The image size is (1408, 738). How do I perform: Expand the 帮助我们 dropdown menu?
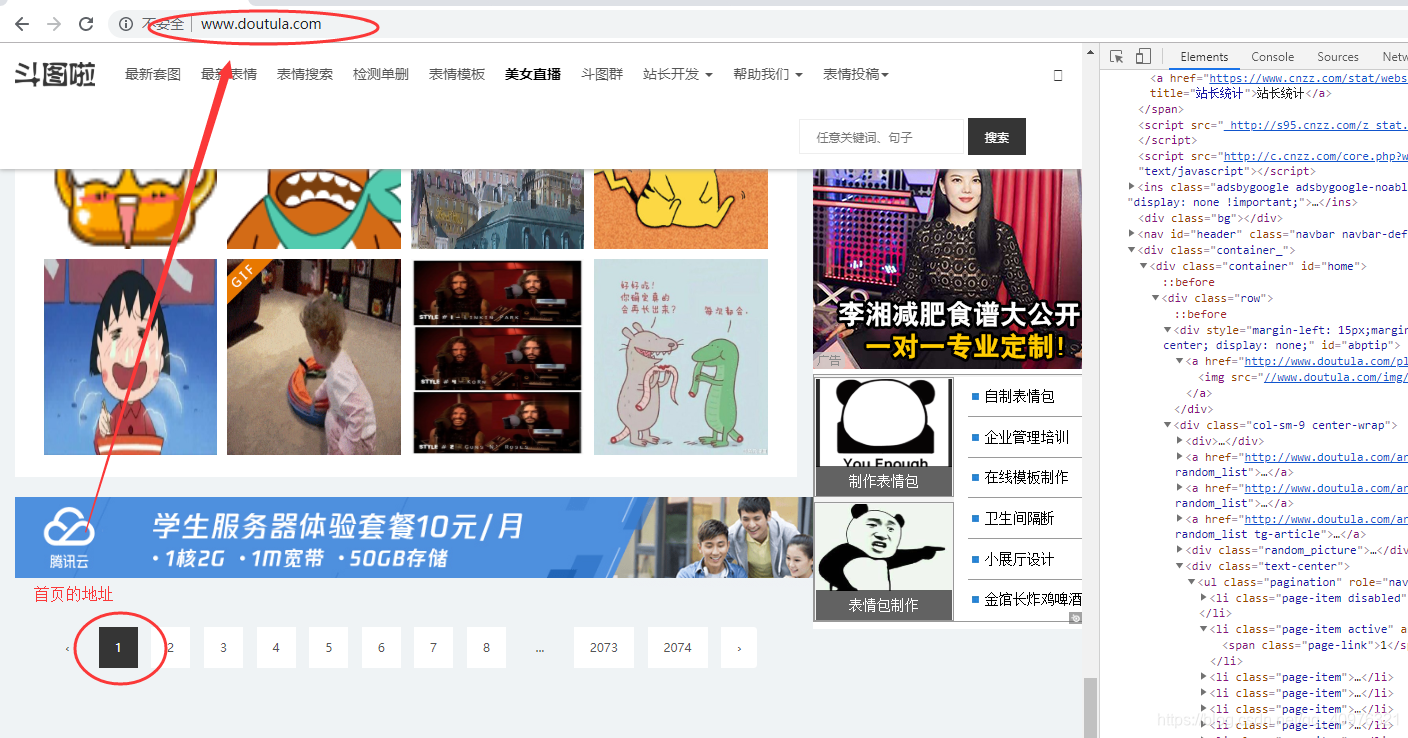768,74
